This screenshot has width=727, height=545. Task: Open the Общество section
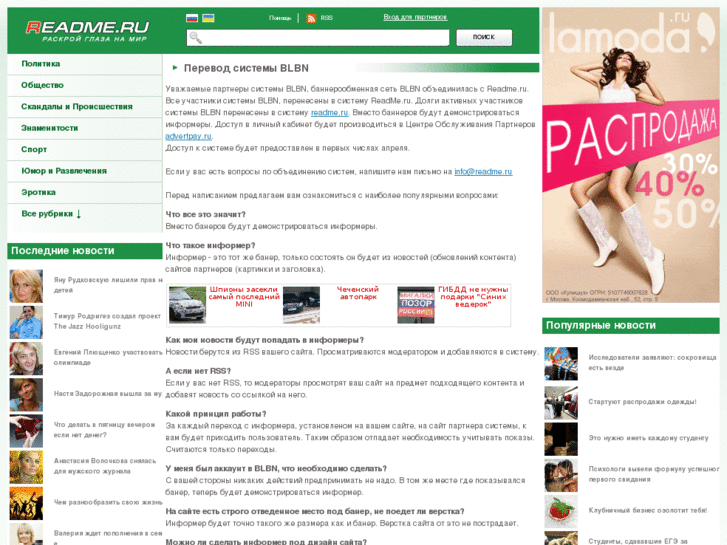42,85
